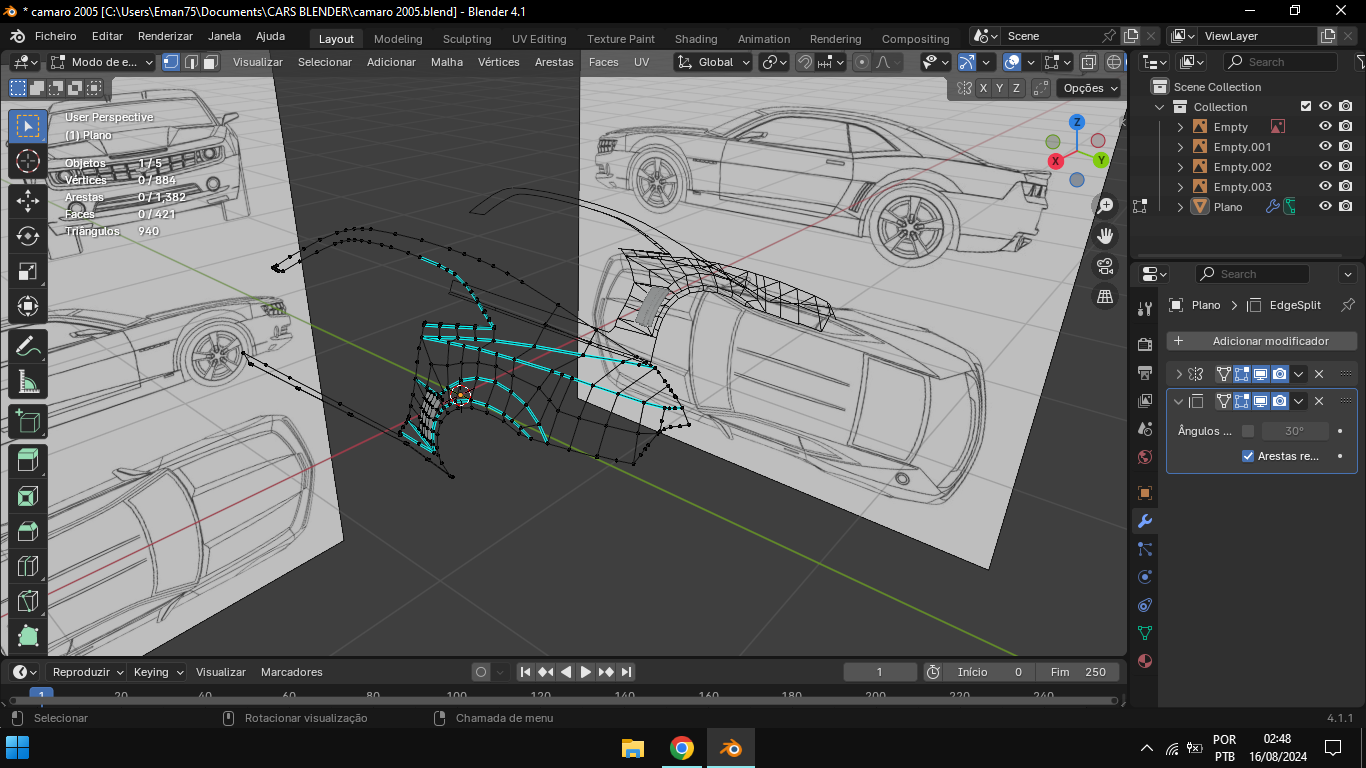1366x768 pixels.
Task: Toggle the camera view icon
Action: (x=1105, y=266)
